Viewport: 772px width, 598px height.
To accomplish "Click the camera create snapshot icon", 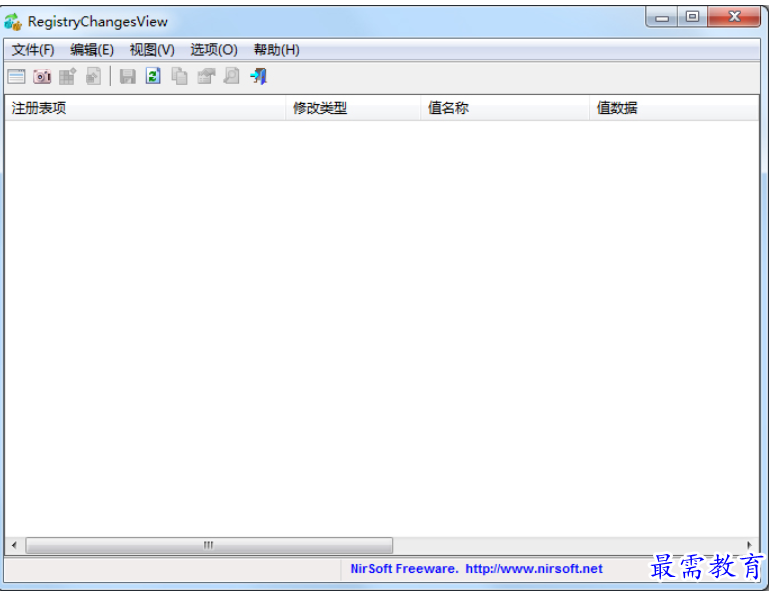I will click(42, 77).
